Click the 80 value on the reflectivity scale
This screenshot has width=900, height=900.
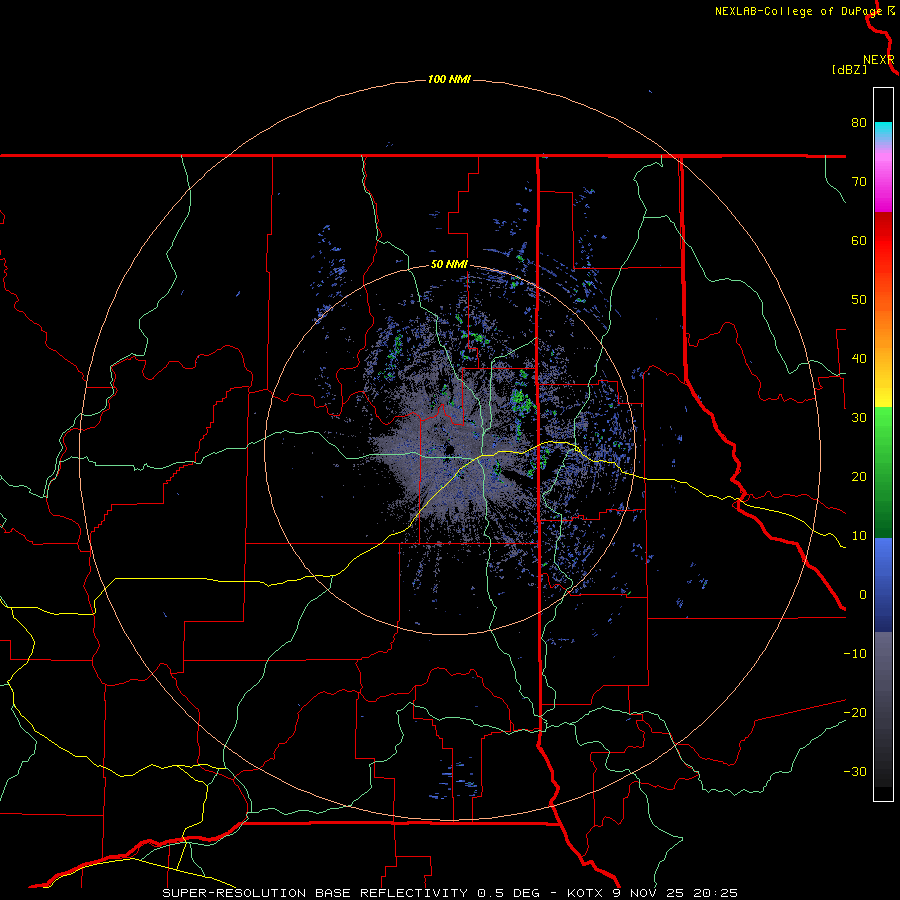click(x=859, y=122)
